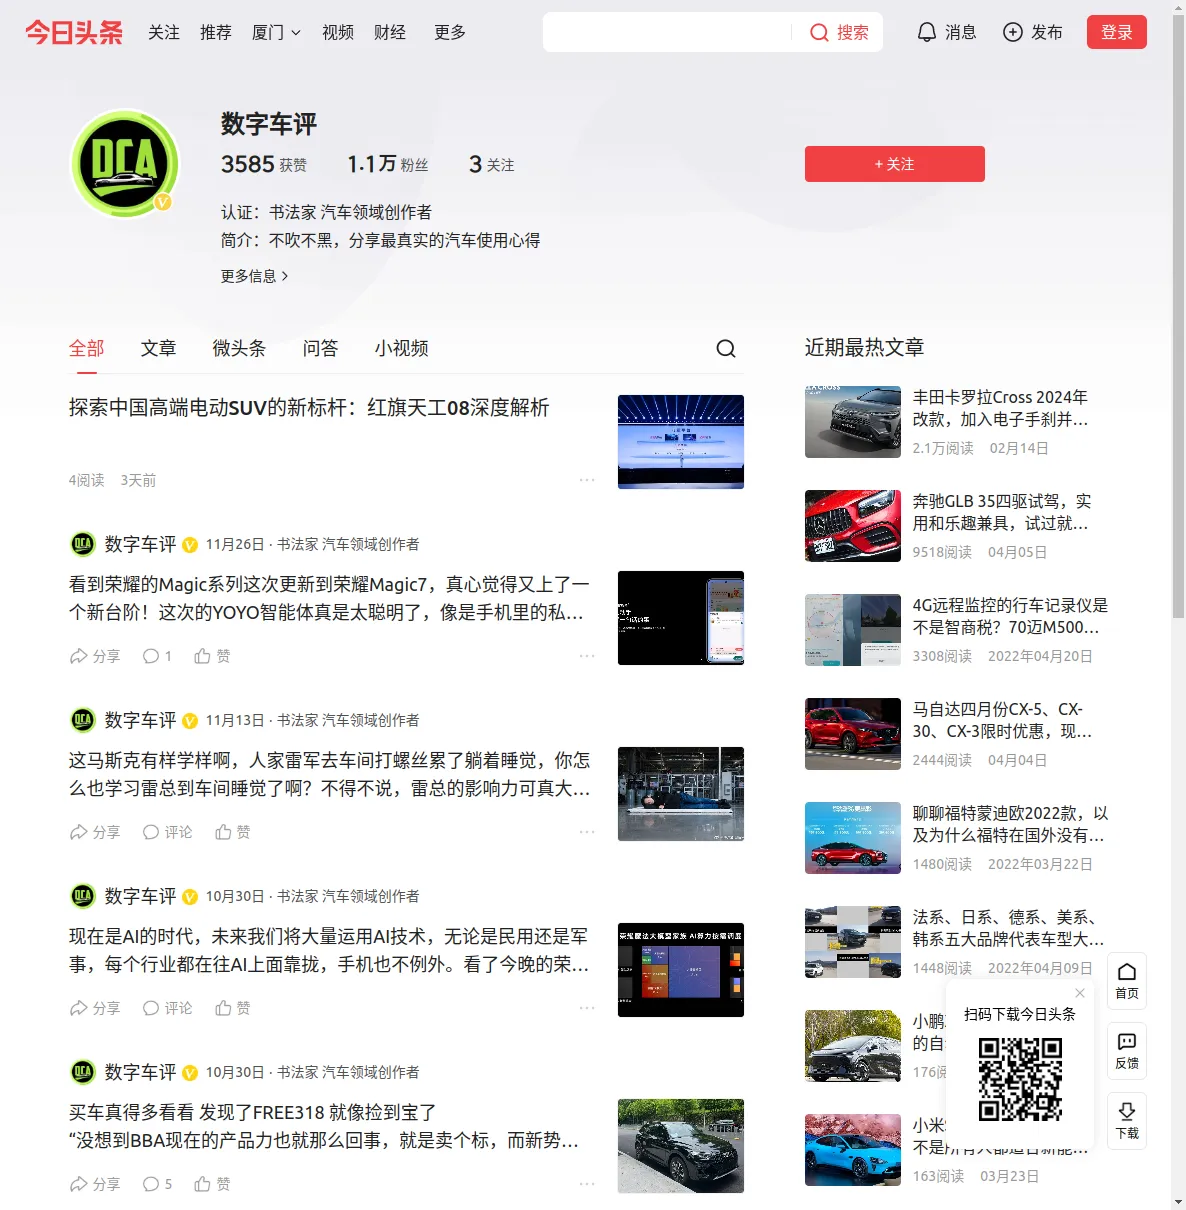Open the 关注 nav item in header
This screenshot has height=1210, width=1186.
coord(164,32)
